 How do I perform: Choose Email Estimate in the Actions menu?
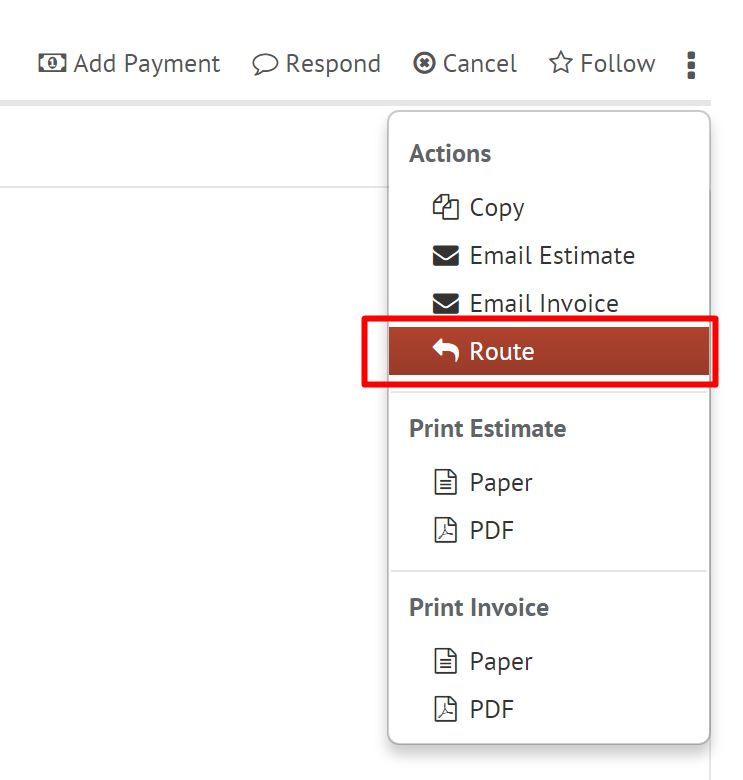(552, 256)
